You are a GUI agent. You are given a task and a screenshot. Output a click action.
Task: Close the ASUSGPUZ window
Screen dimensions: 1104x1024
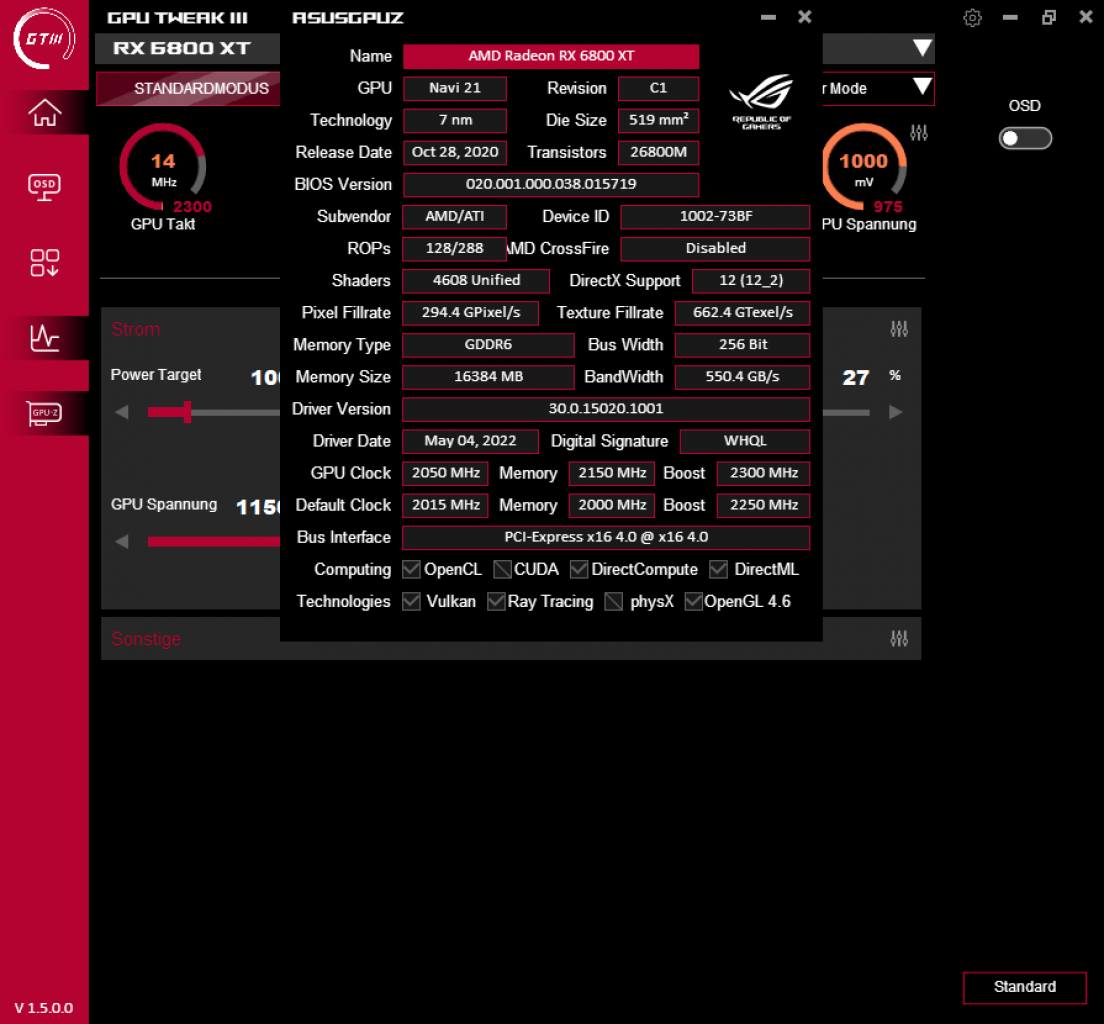tap(805, 17)
